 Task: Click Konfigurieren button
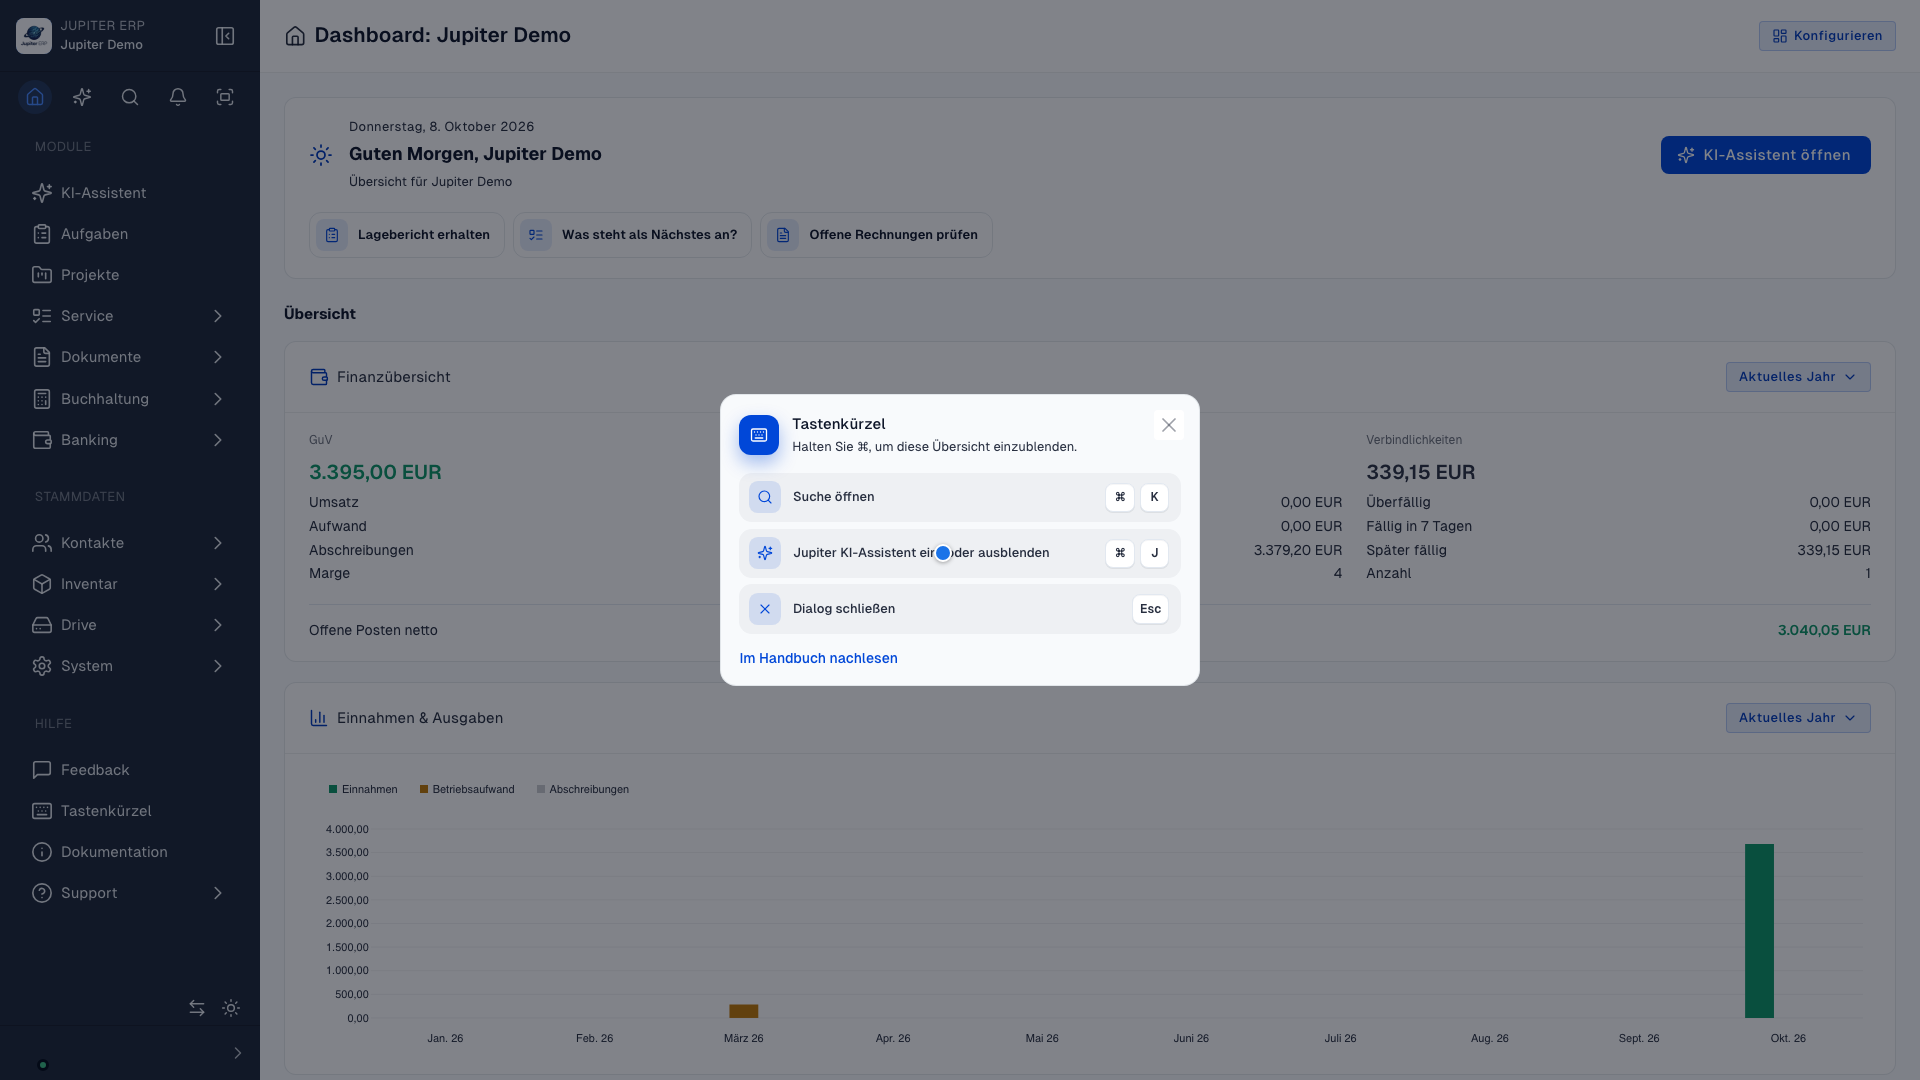tap(1827, 36)
